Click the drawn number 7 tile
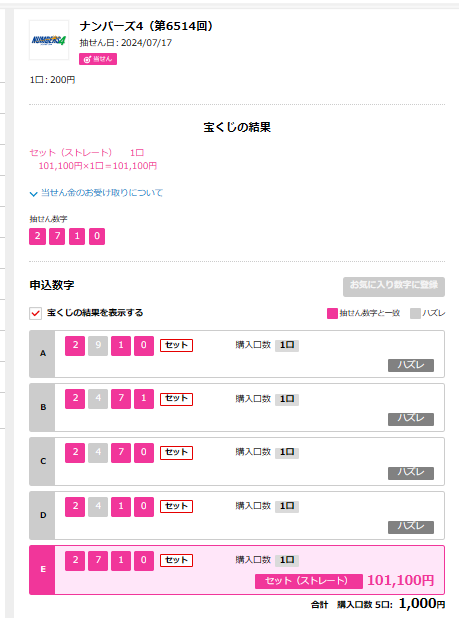Viewport: 459px width, 618px height. click(x=57, y=236)
